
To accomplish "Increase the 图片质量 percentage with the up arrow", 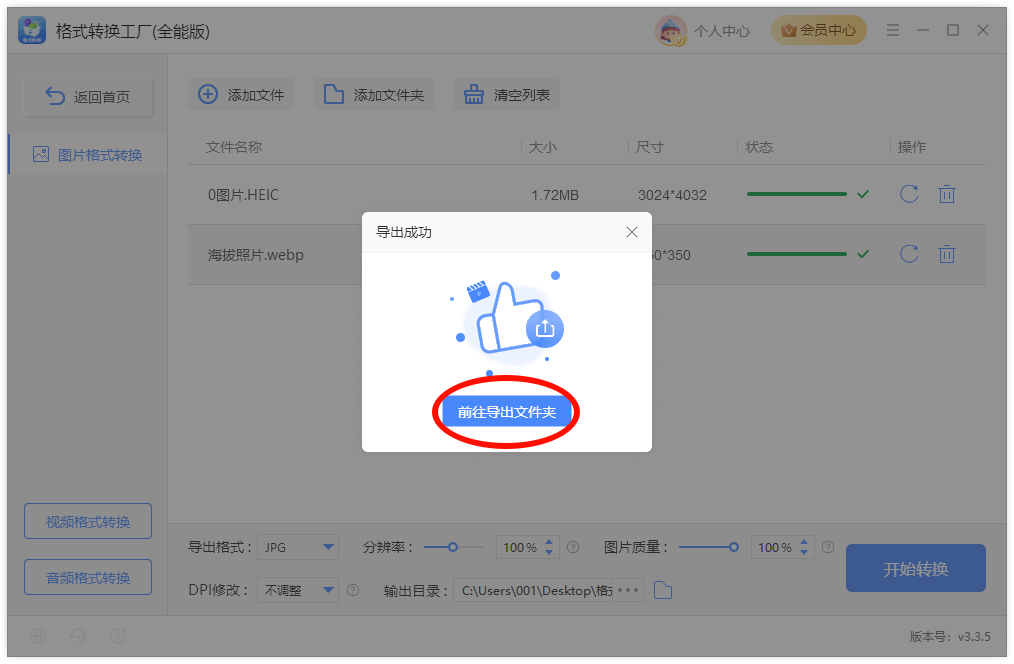I will tap(804, 542).
